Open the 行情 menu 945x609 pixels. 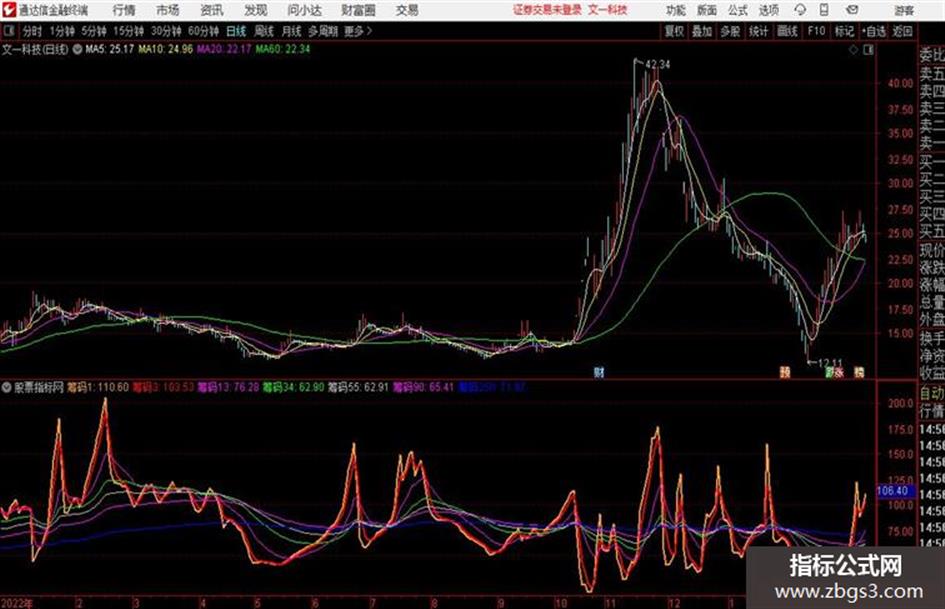pos(124,10)
